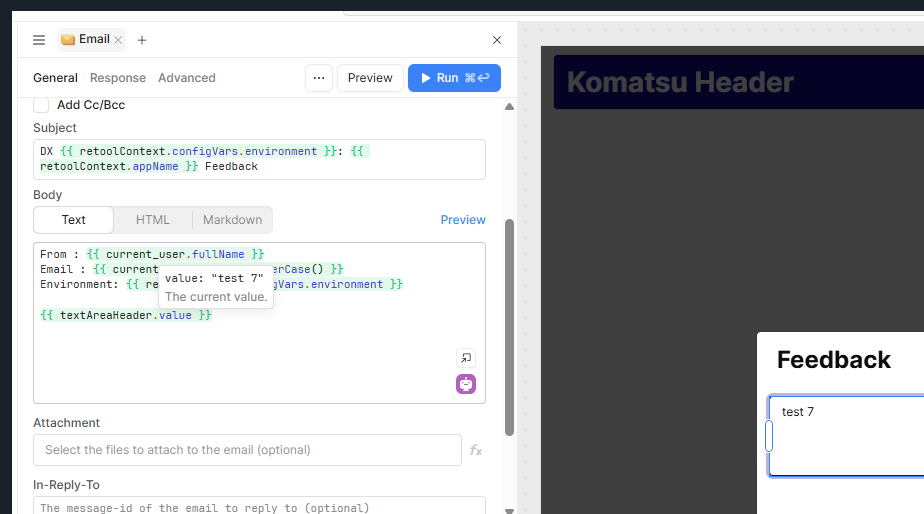This screenshot has width=924, height=514.
Task: Open the purple AI assistant icon
Action: pyautogui.click(x=466, y=384)
